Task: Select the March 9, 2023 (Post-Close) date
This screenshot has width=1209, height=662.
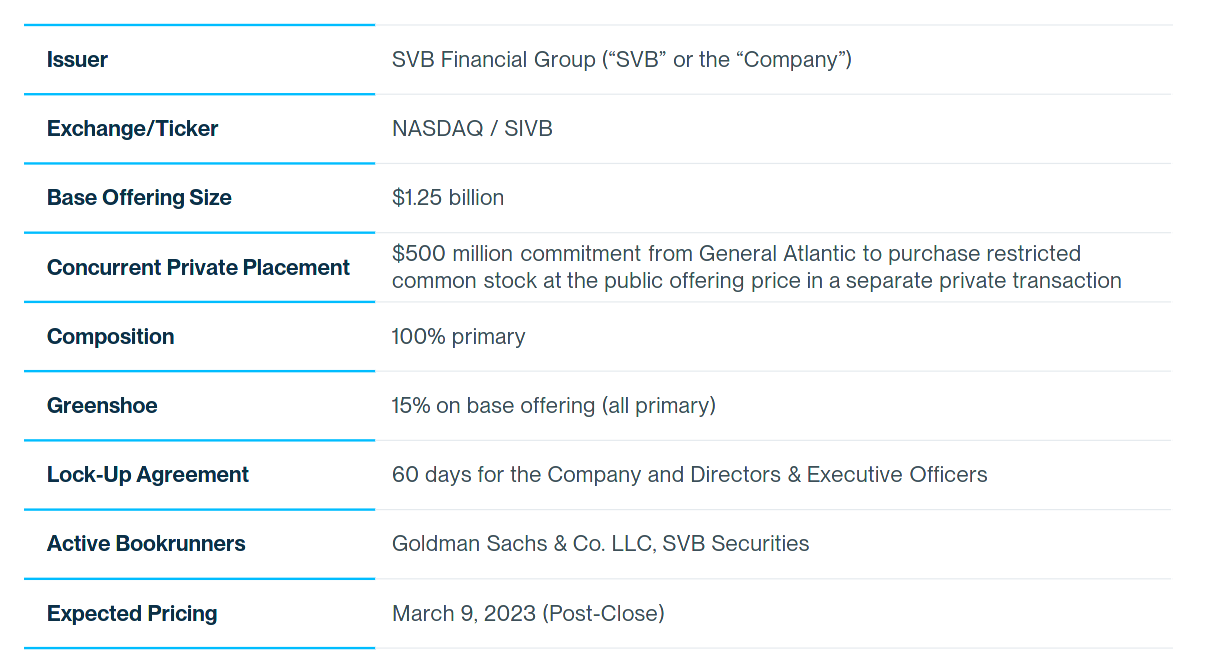Action: click(528, 614)
